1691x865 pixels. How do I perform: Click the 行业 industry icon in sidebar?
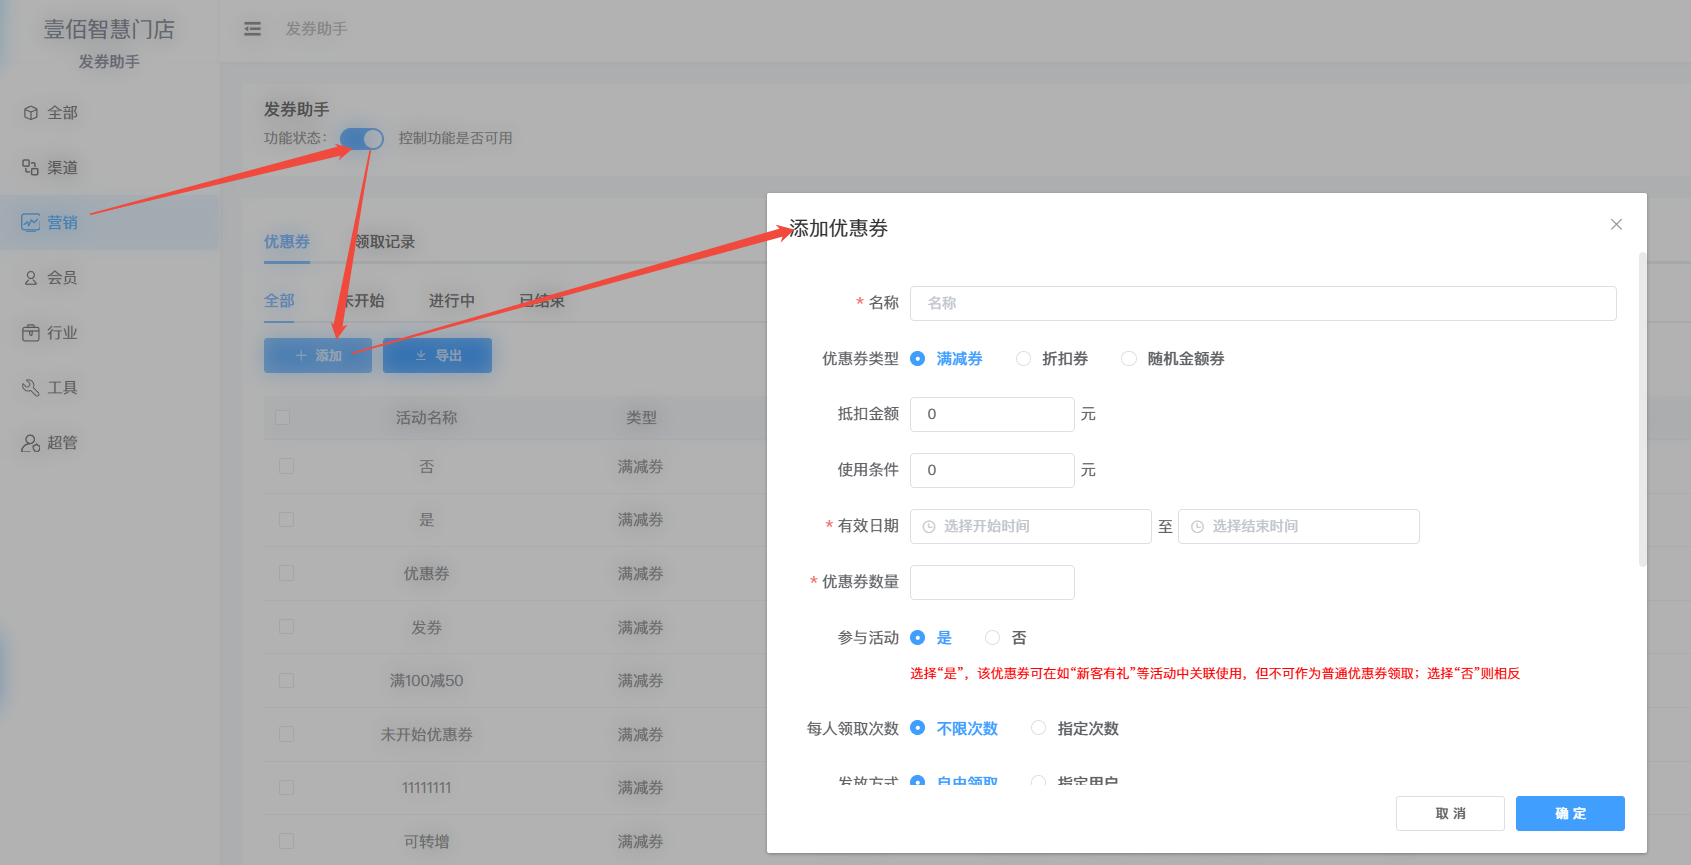(31, 333)
